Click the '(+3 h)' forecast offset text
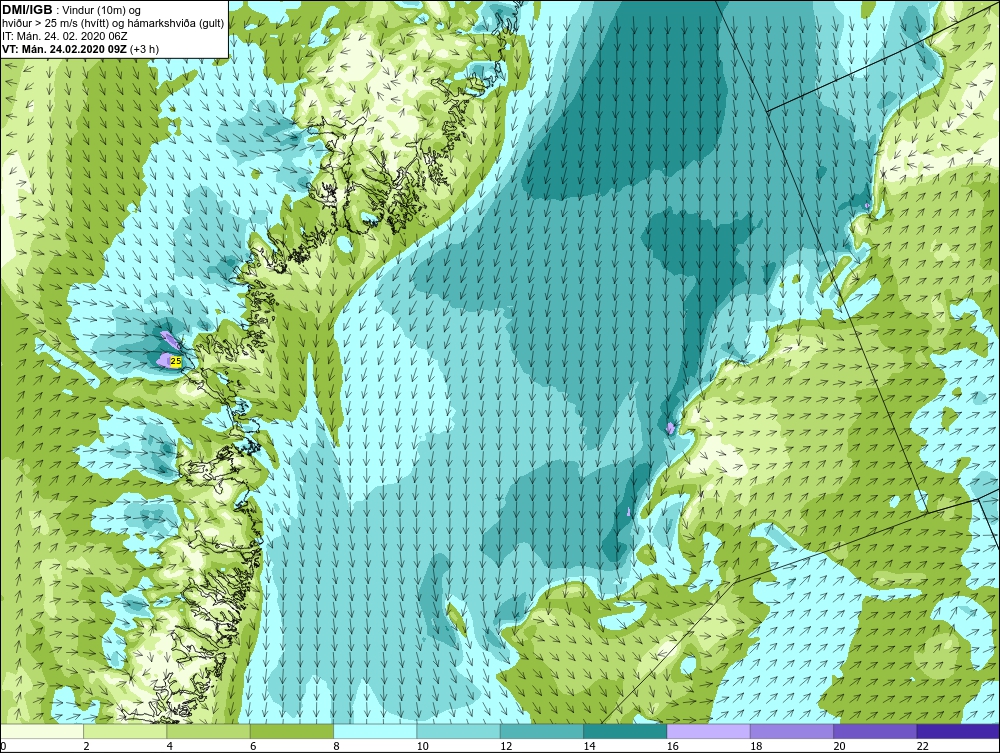This screenshot has width=1000, height=753. tap(144, 49)
